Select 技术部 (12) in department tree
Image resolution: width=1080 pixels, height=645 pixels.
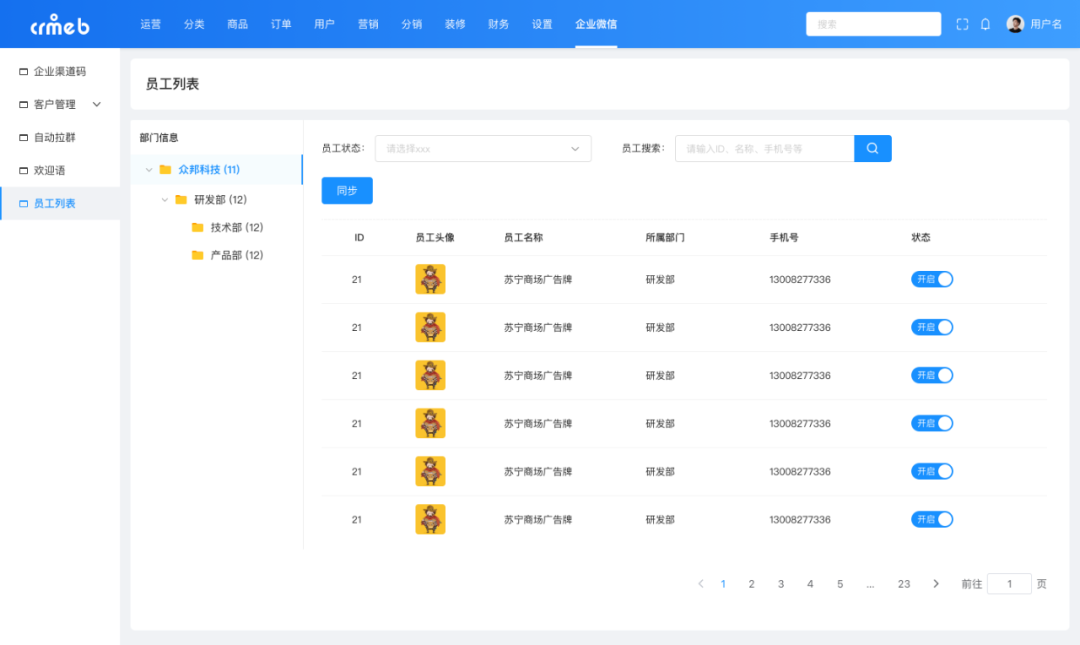(237, 227)
